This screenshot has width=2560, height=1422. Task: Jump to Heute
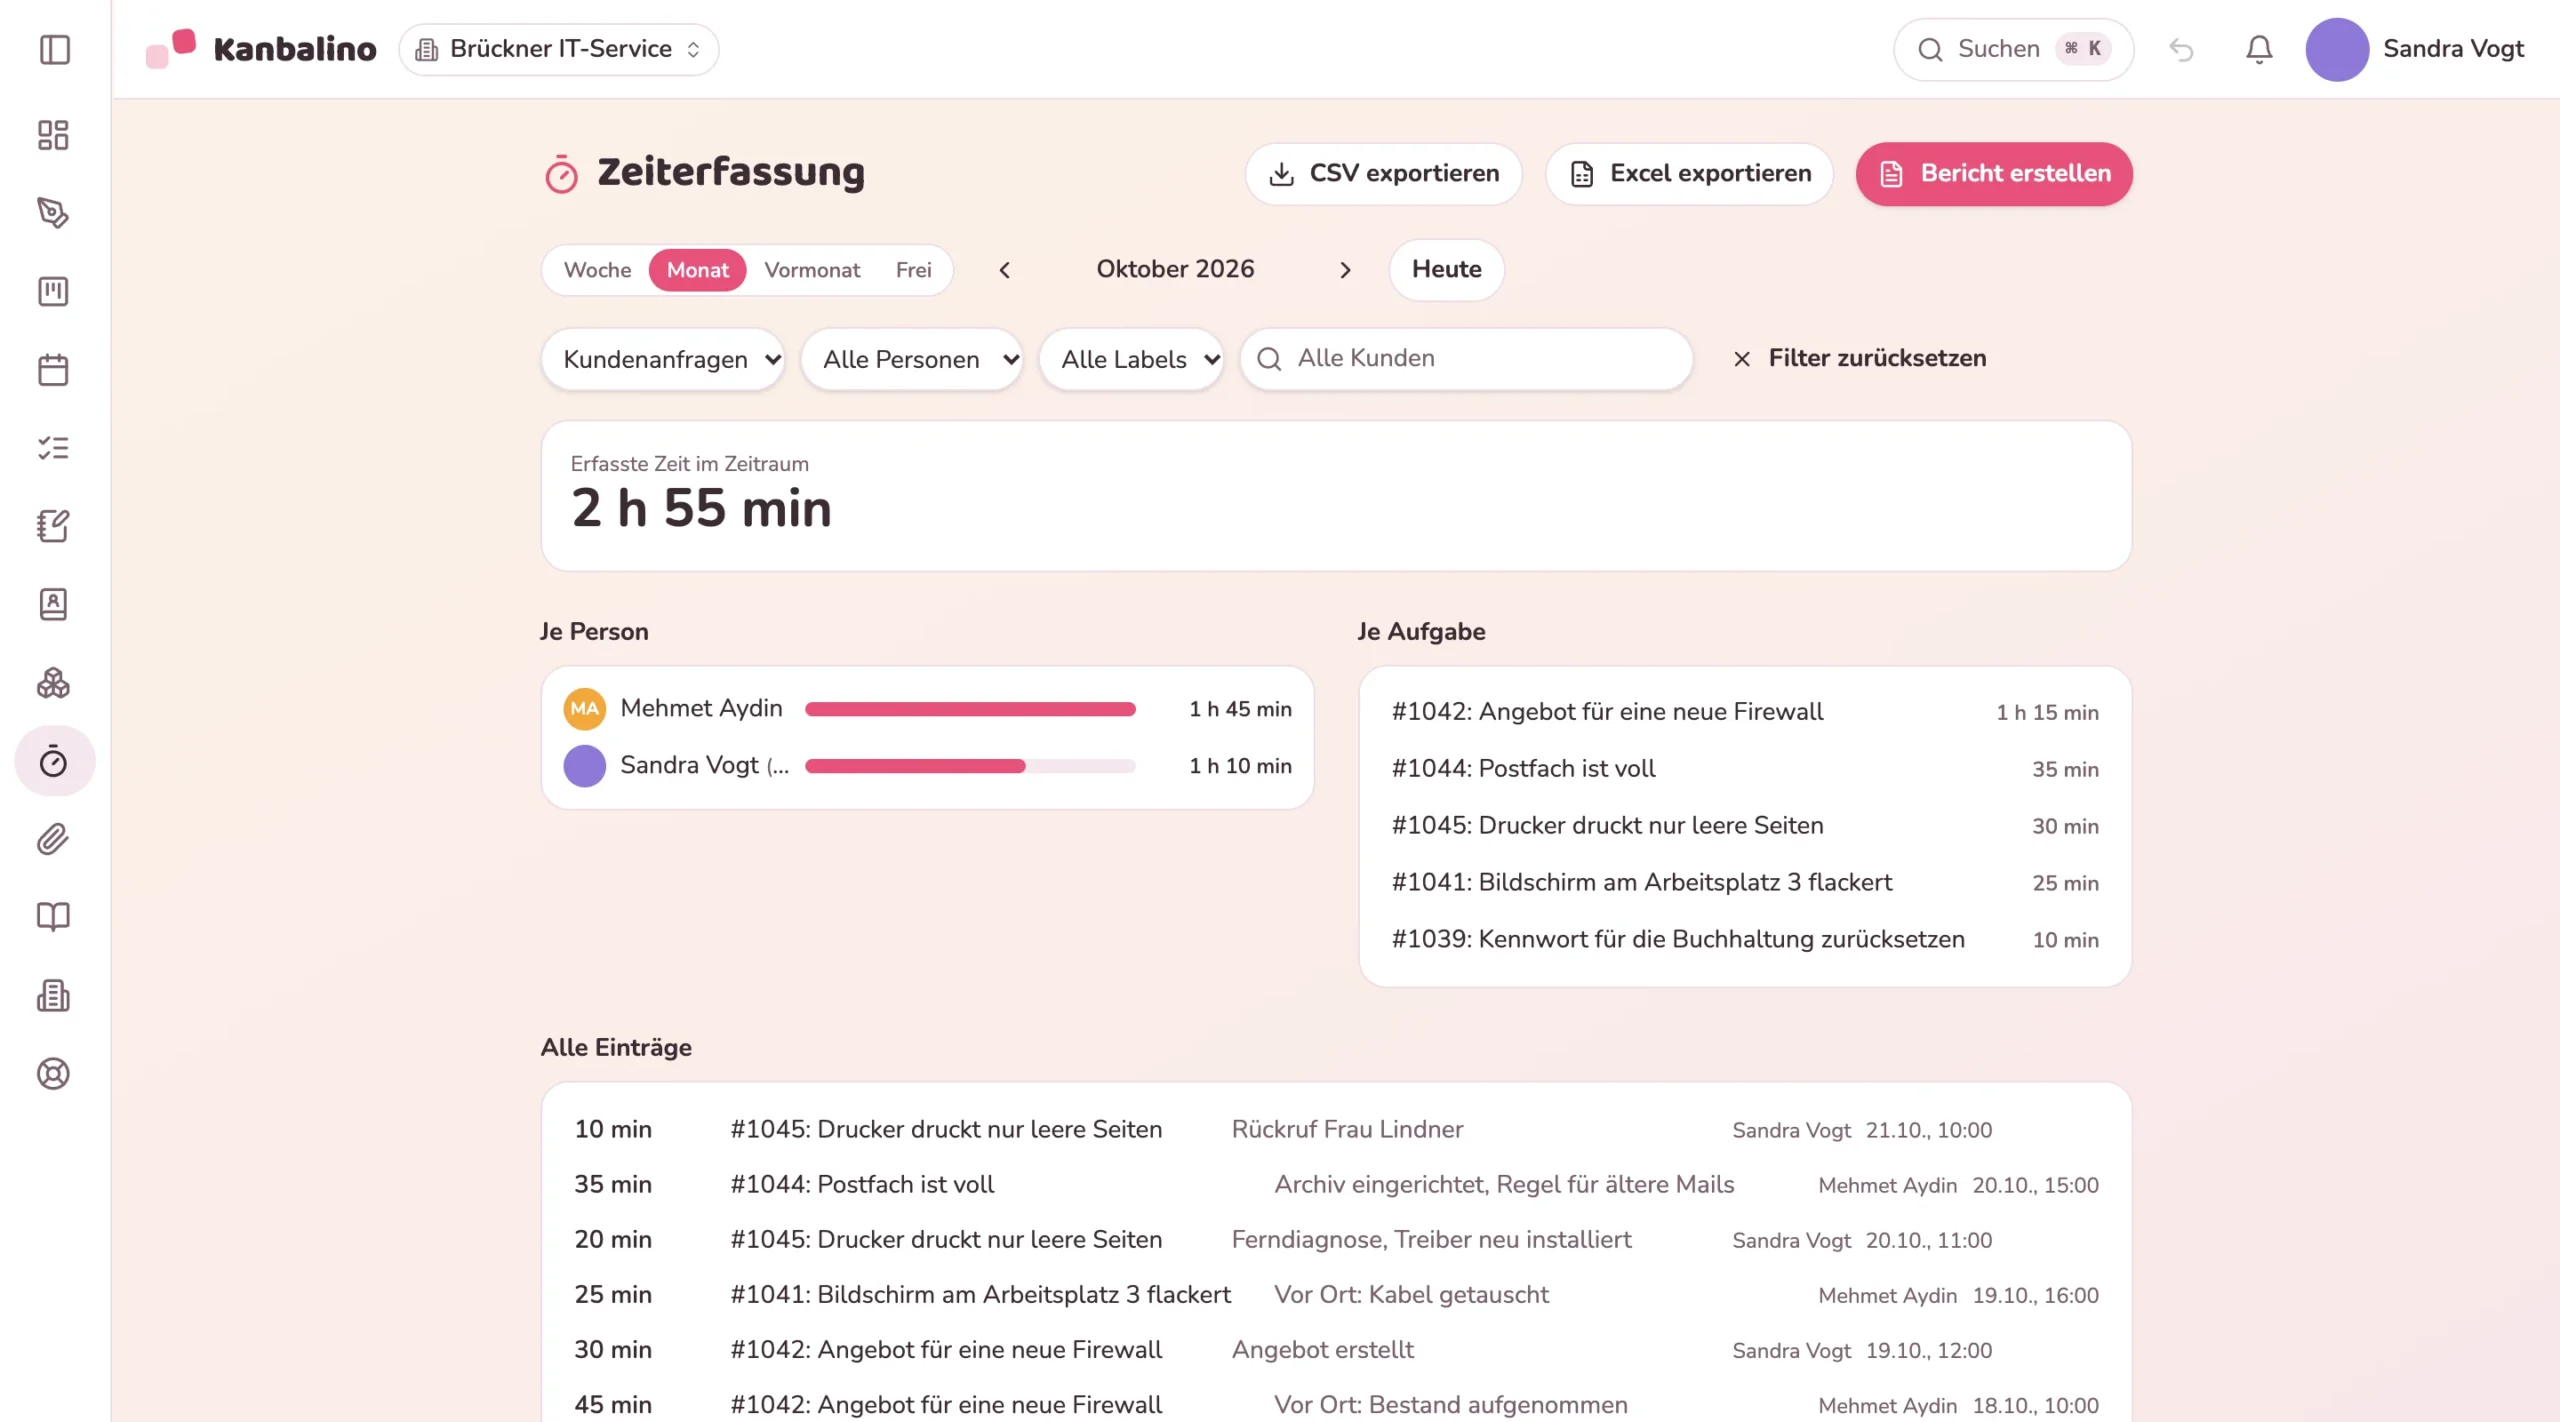1446,270
